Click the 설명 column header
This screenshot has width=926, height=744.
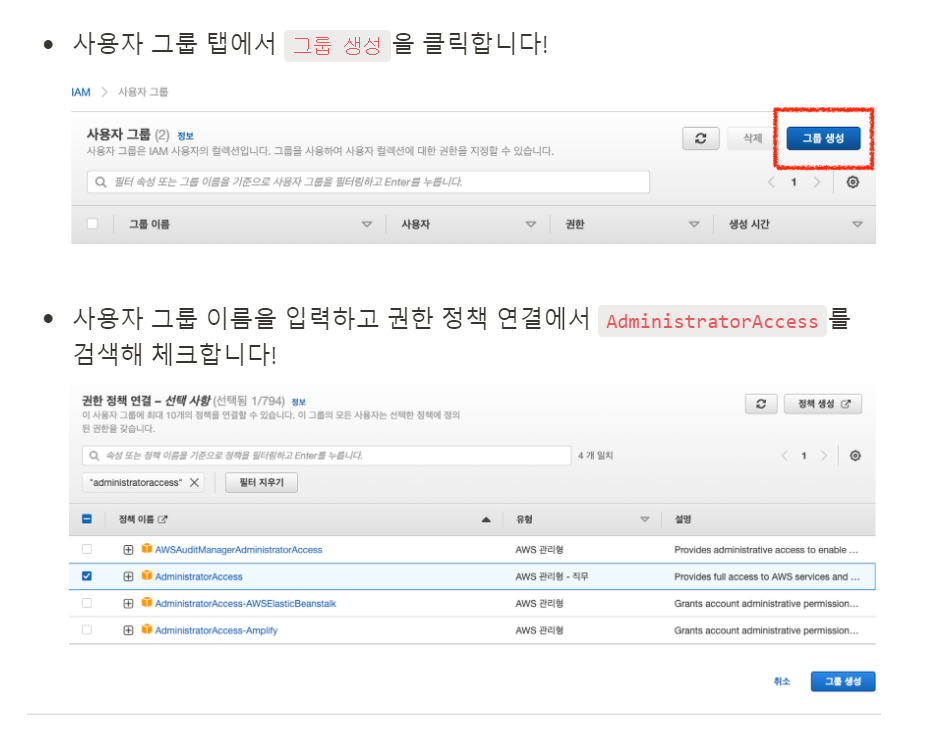coord(683,519)
